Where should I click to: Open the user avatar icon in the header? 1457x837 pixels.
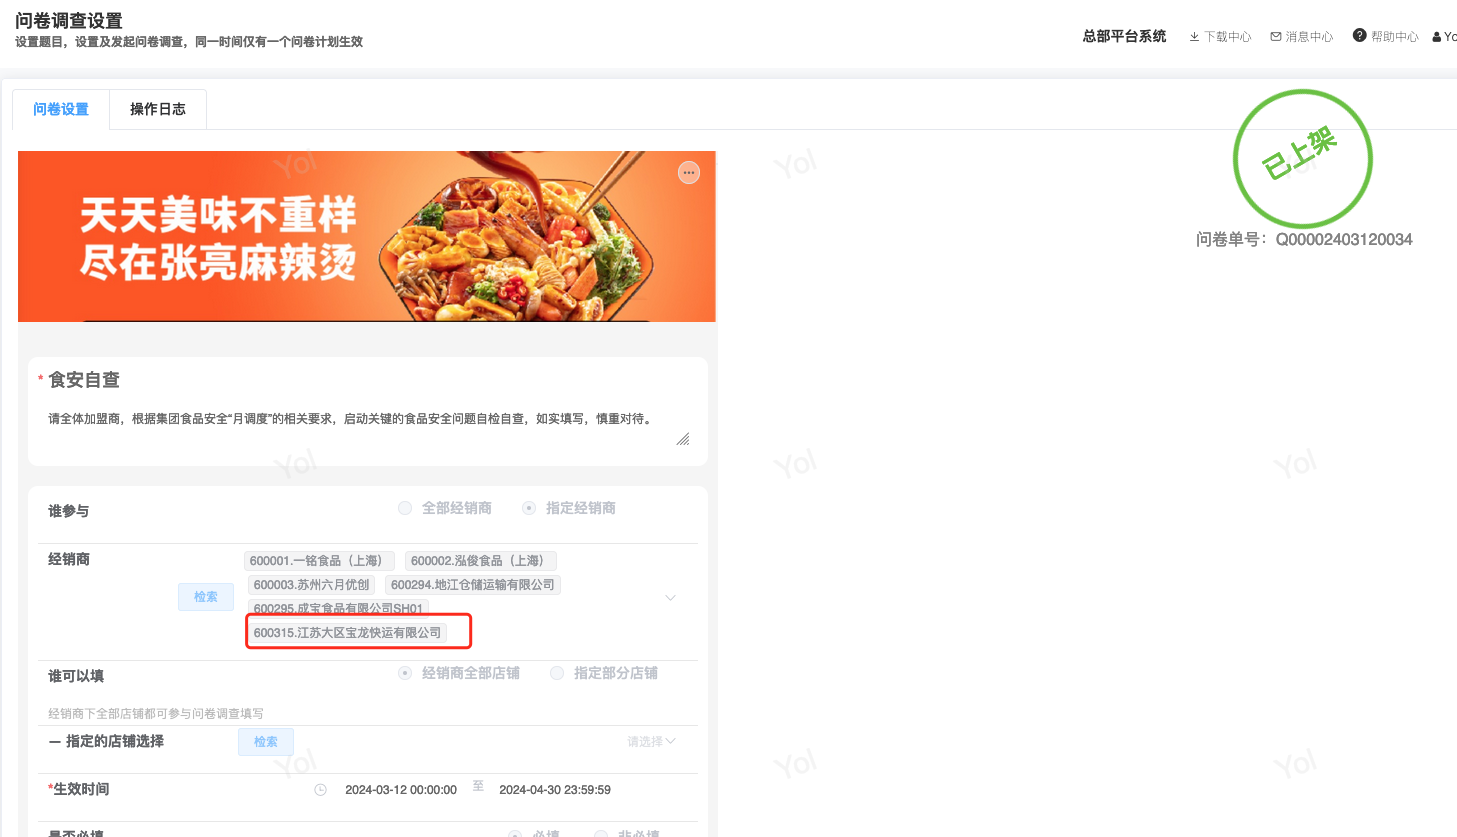coord(1437,37)
